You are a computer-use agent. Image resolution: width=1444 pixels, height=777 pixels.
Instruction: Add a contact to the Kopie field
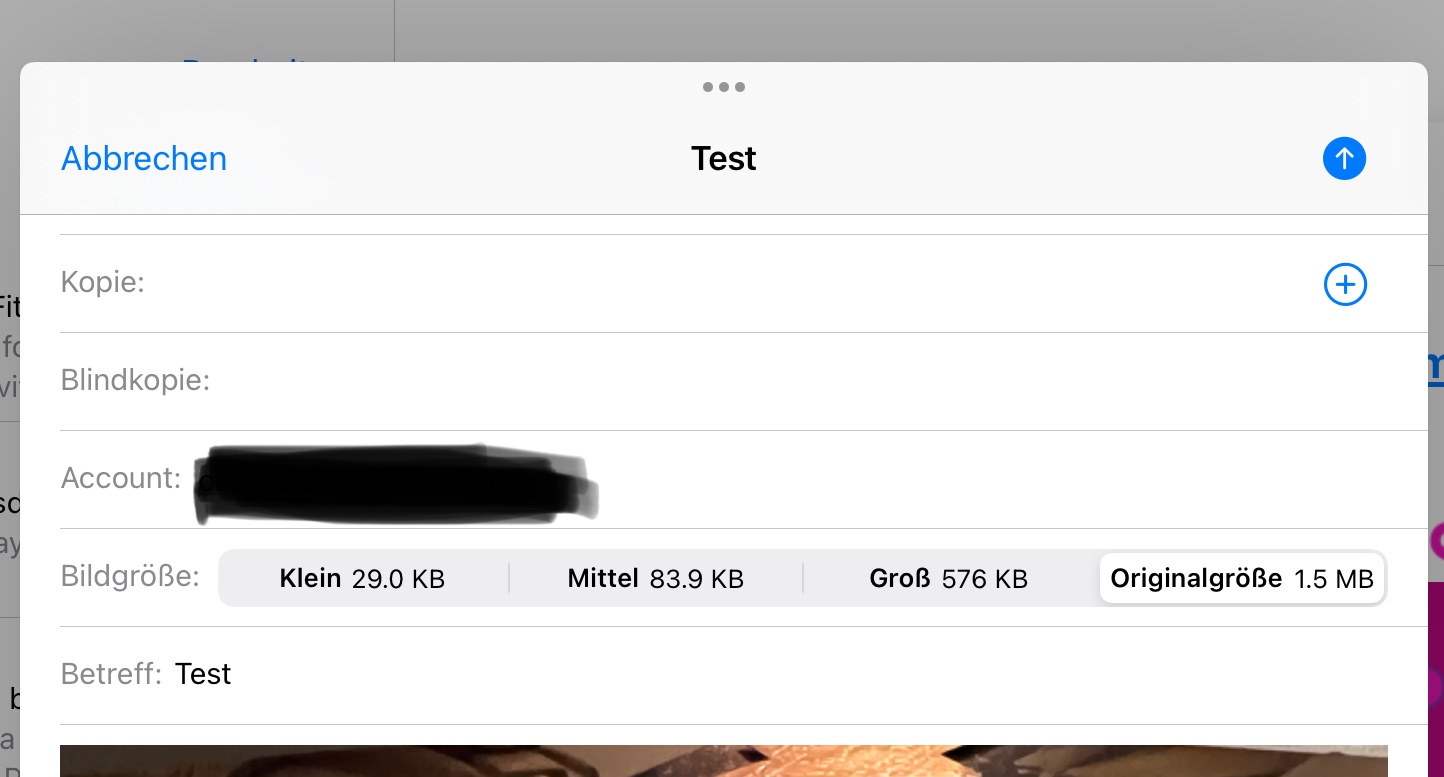[1345, 285]
